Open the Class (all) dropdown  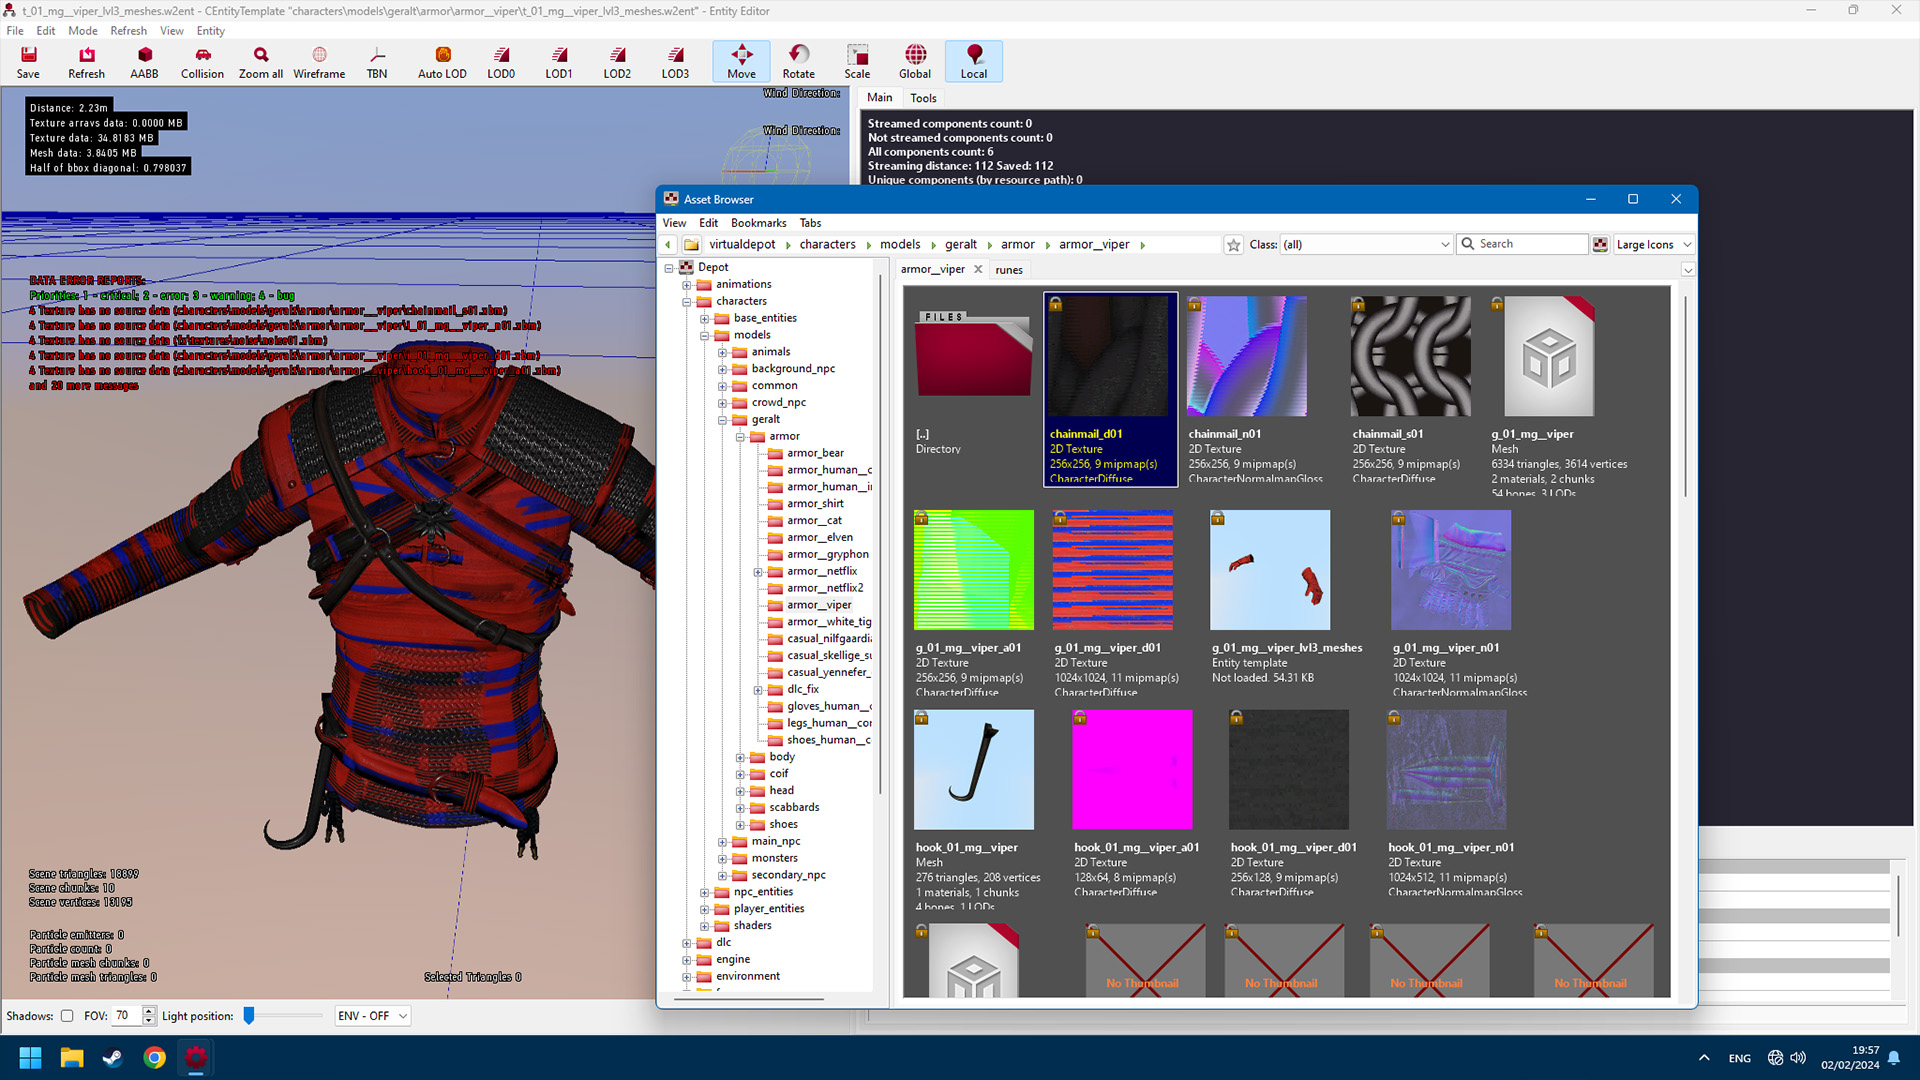tap(1366, 245)
